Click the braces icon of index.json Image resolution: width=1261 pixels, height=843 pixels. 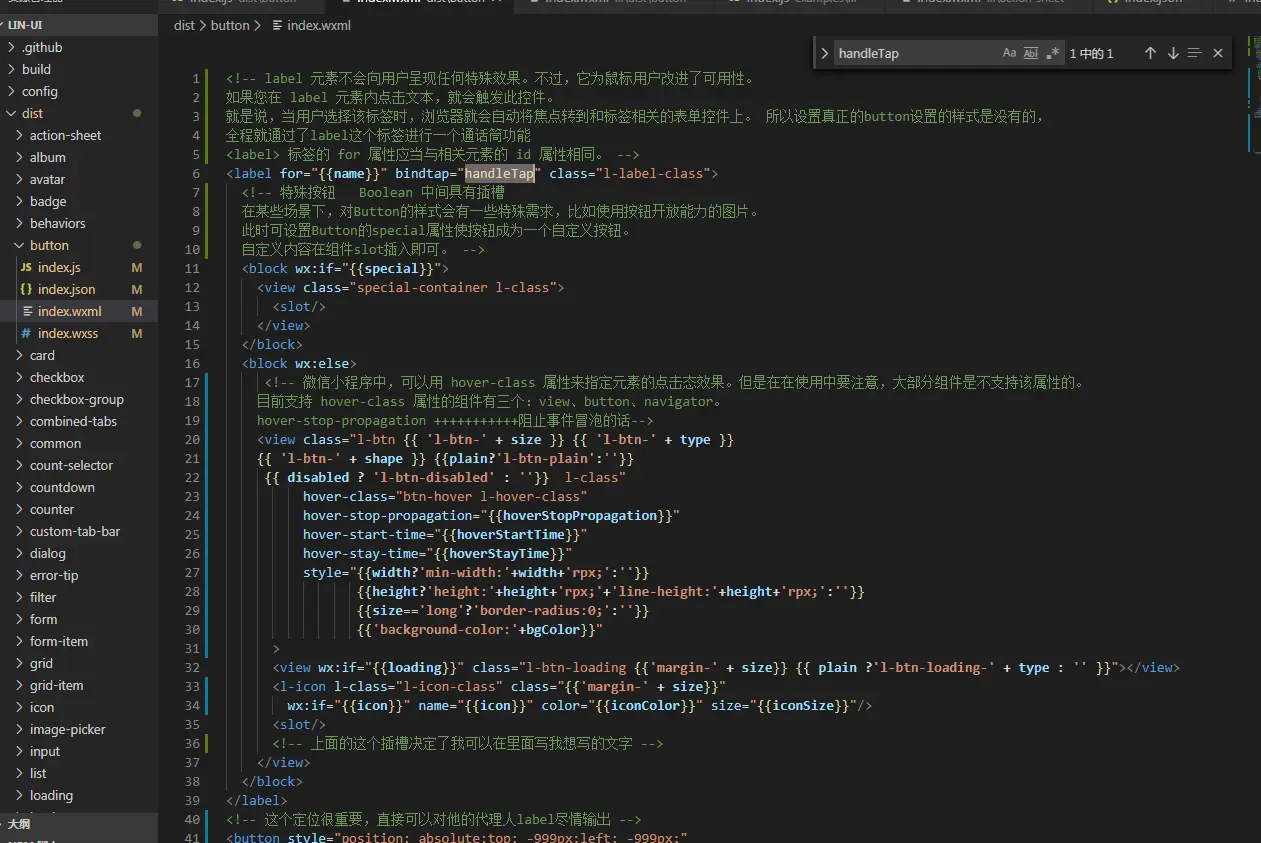click(26, 289)
